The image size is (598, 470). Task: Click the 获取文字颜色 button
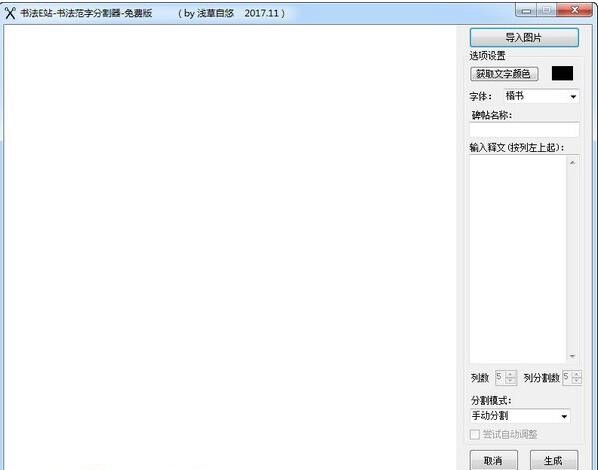pyautogui.click(x=504, y=74)
